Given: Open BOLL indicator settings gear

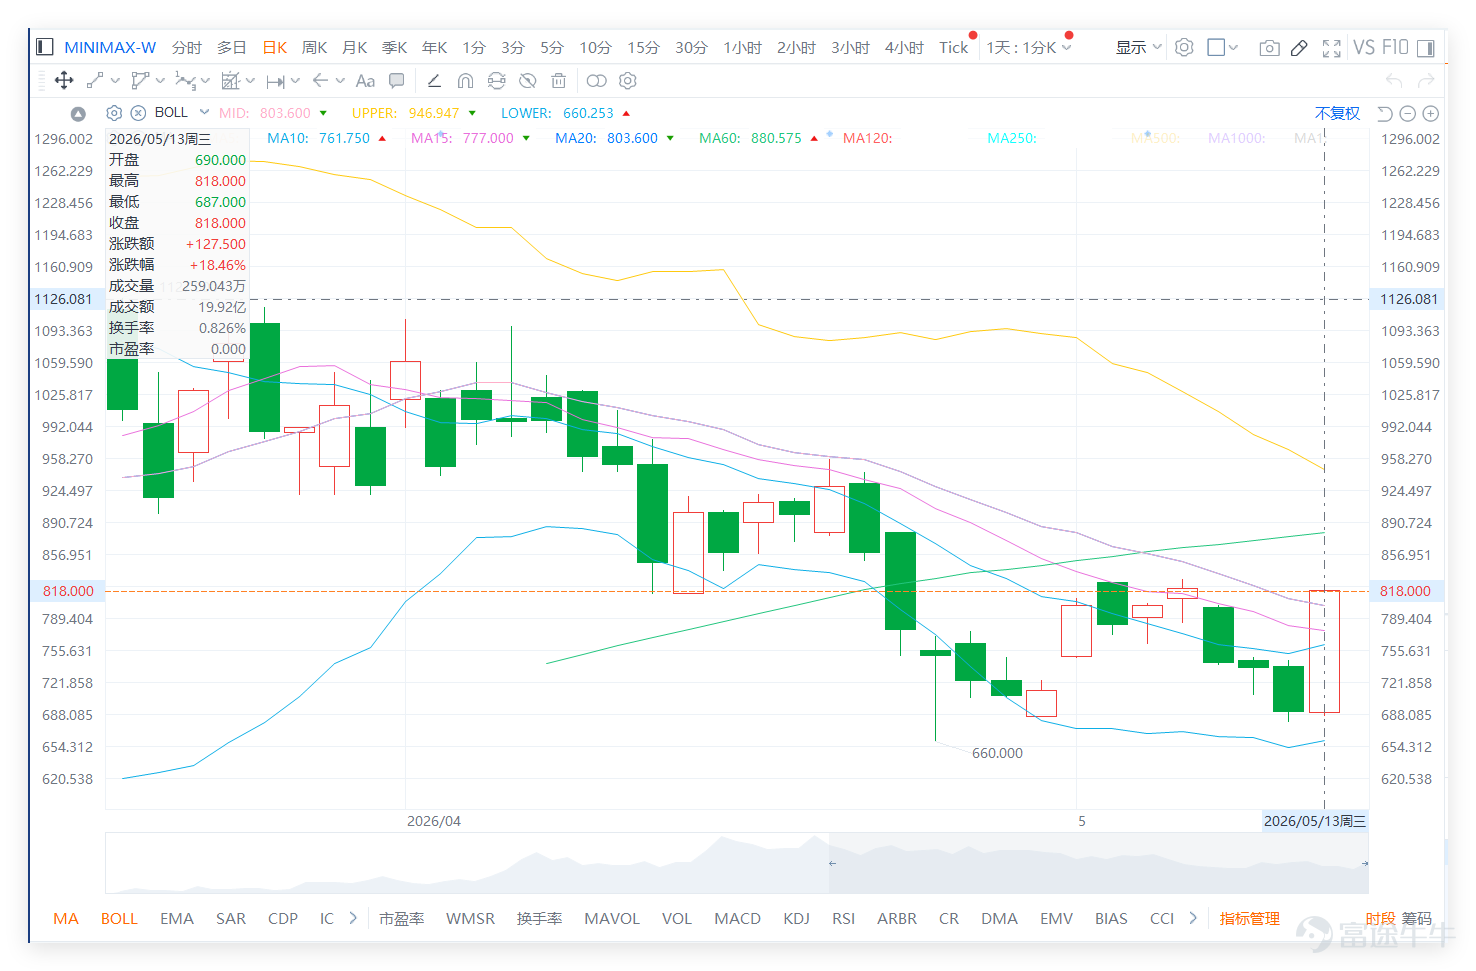Looking at the screenshot, I should [114, 113].
